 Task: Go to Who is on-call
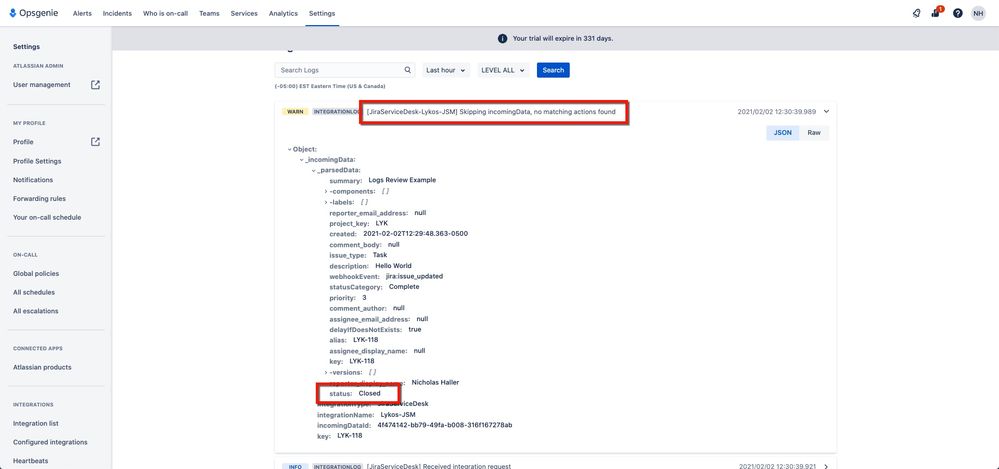165,13
